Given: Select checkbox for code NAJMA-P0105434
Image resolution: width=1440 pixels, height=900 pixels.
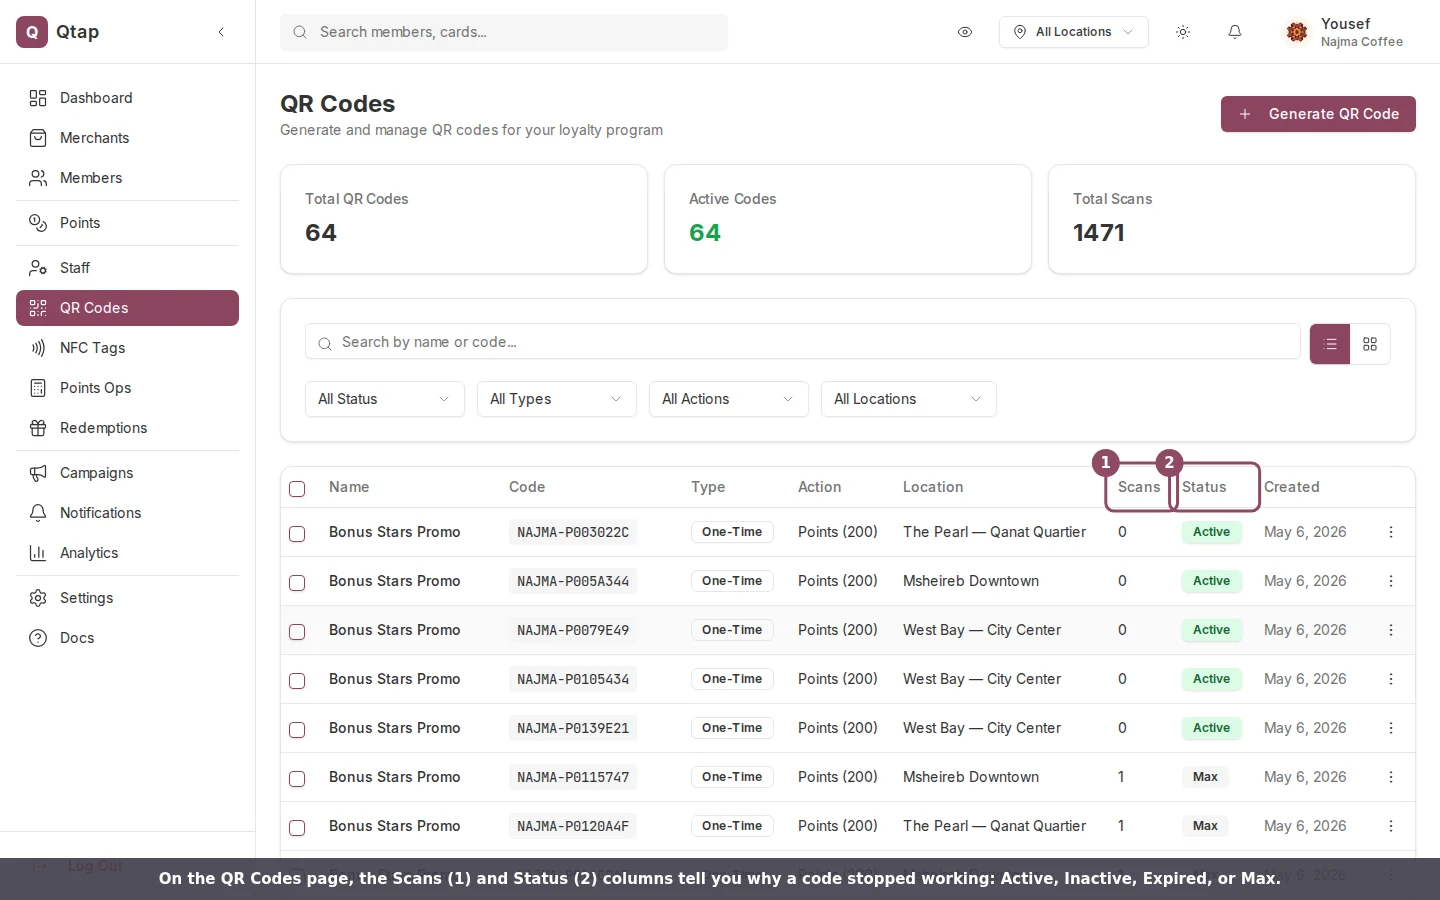Looking at the screenshot, I should [297, 681].
